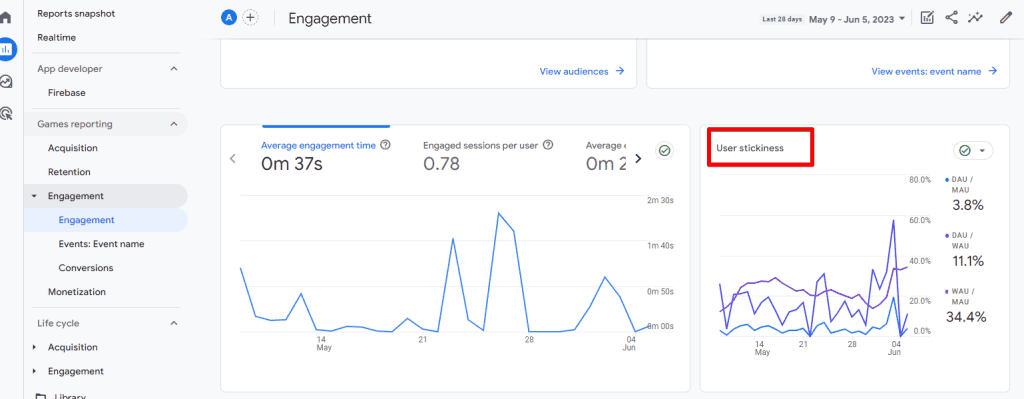Open Firebase report
The width and height of the screenshot is (1024, 399).
[67, 93]
